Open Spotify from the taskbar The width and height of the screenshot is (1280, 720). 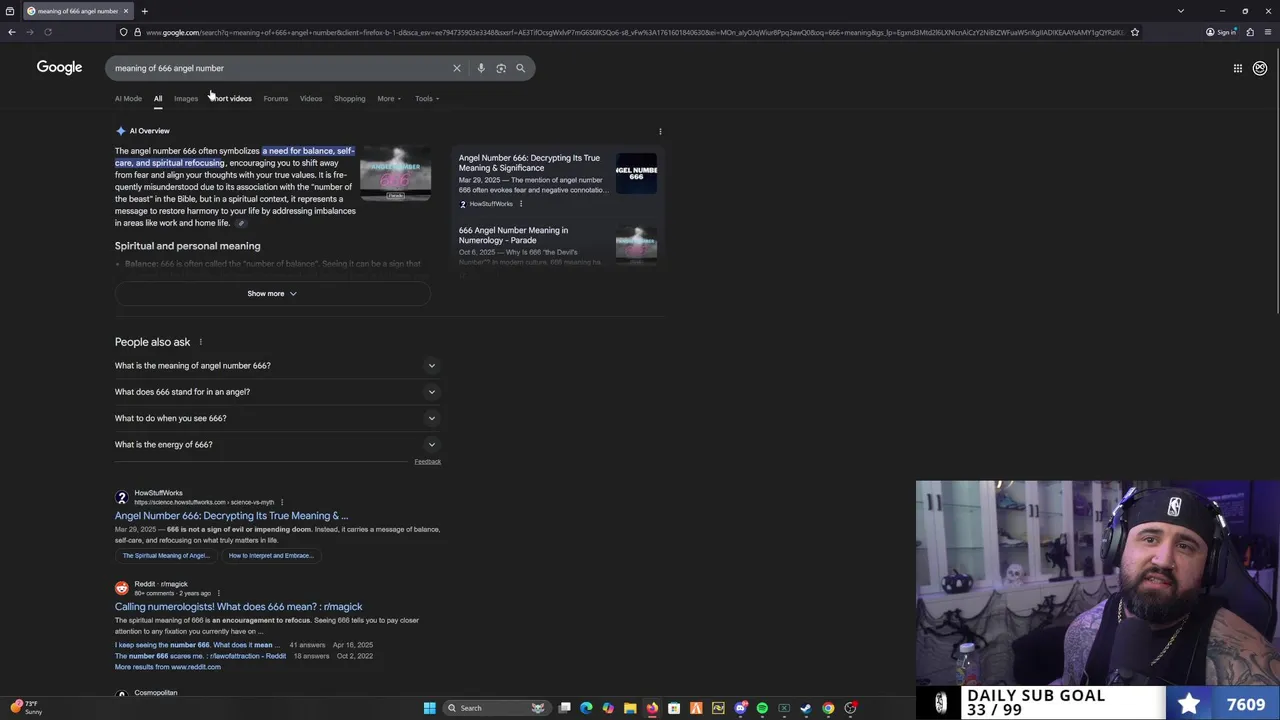point(762,708)
